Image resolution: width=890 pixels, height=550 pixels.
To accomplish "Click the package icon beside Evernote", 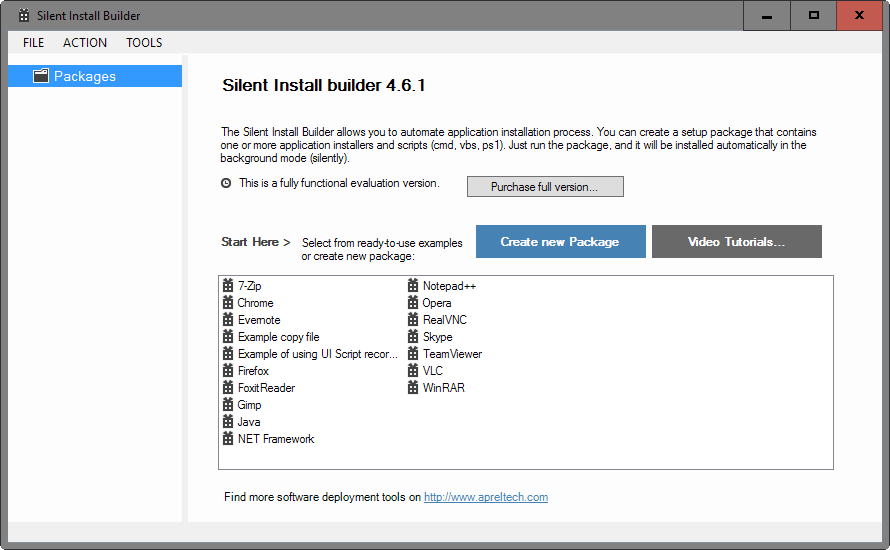I will point(228,320).
